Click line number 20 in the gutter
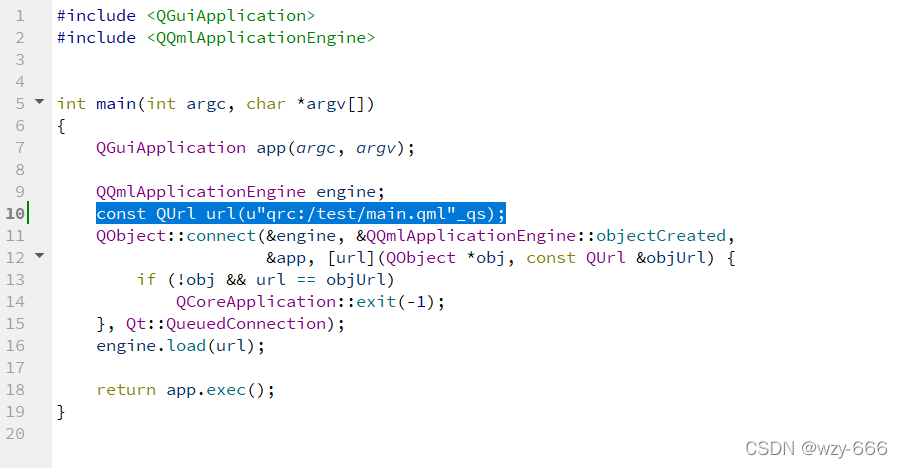Viewport: 903px width, 468px height. (15, 434)
